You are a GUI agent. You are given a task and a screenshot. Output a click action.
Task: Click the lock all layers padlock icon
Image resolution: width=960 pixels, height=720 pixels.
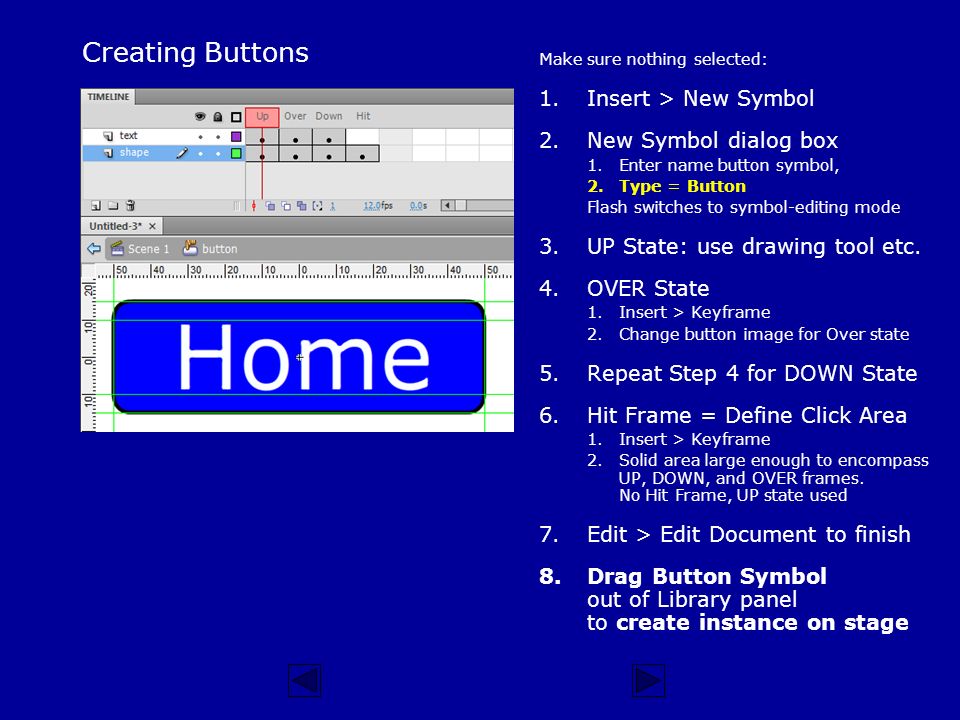coord(217,116)
